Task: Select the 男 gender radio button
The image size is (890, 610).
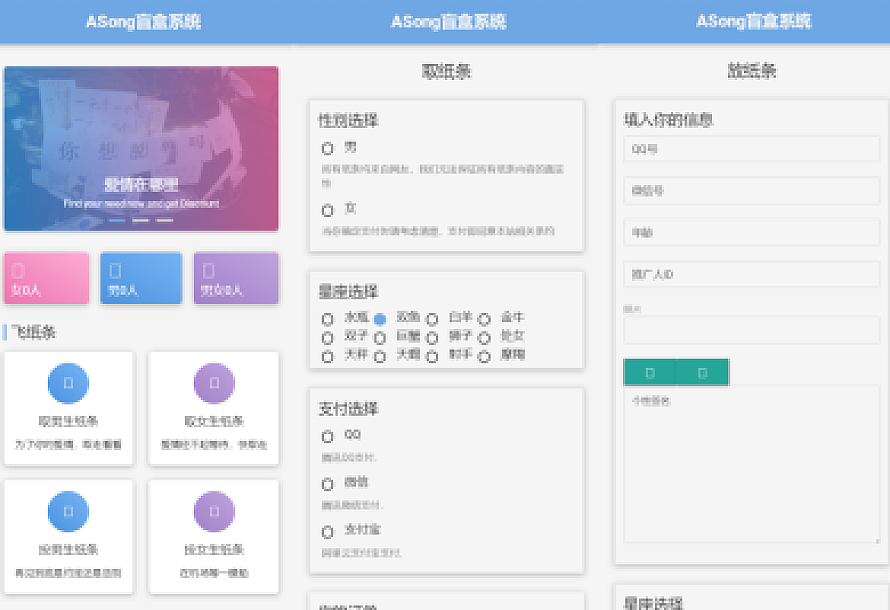Action: click(x=327, y=149)
